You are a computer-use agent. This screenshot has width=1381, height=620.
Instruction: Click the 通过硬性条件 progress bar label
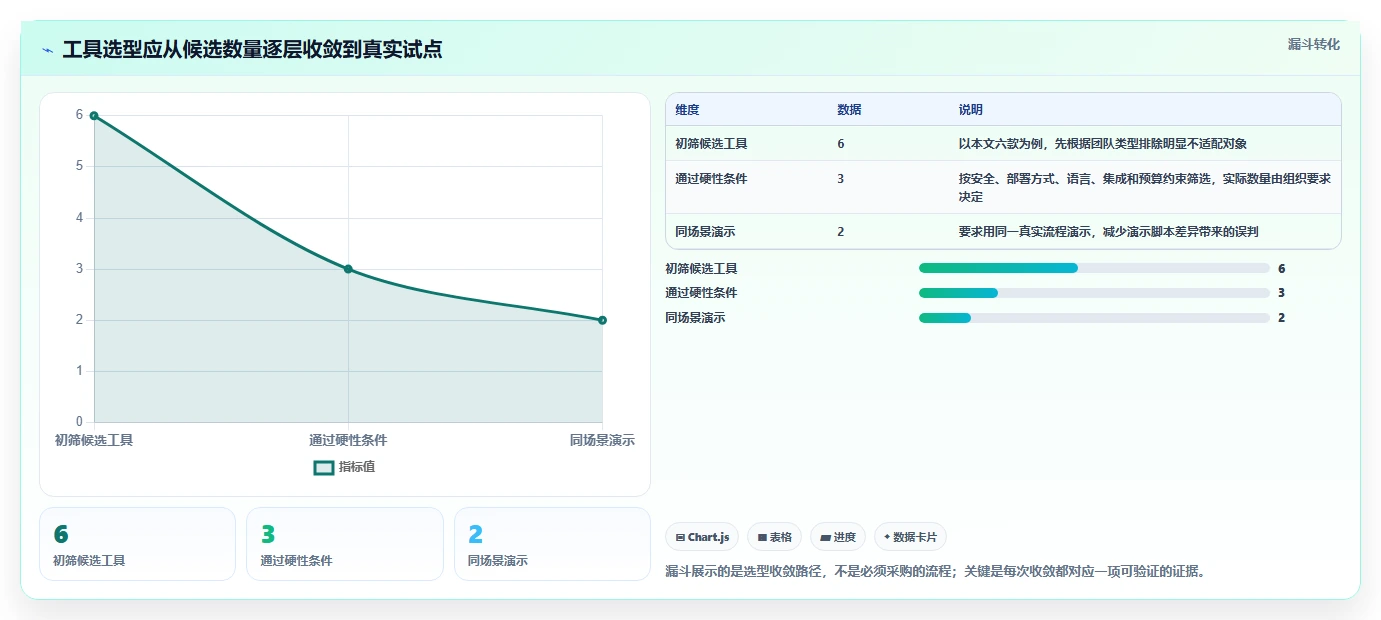pos(701,293)
